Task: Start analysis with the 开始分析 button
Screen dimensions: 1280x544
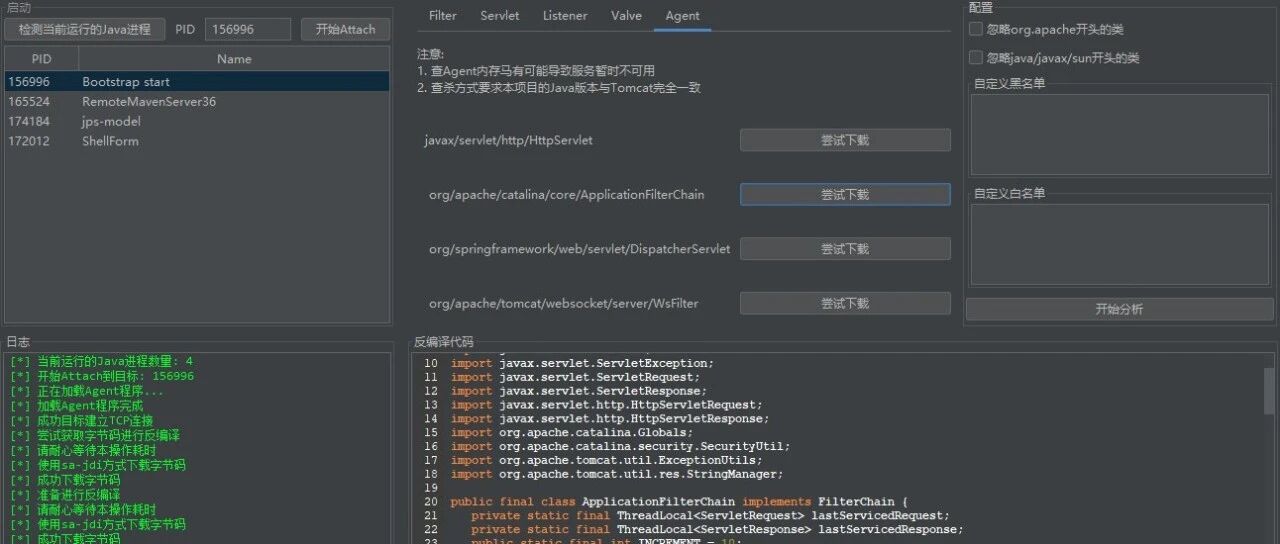Action: 1119,309
